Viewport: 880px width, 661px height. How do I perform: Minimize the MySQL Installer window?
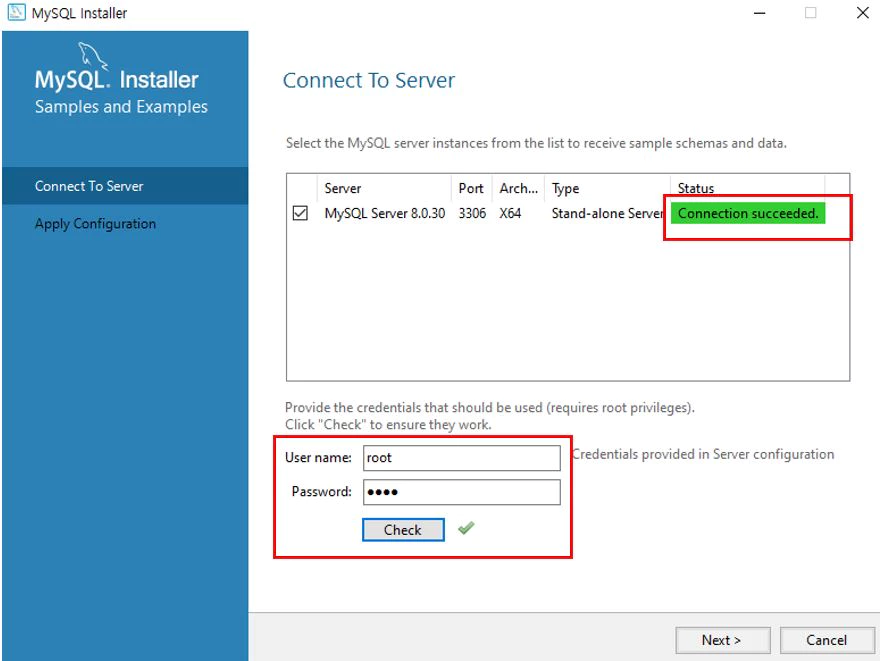pos(759,13)
